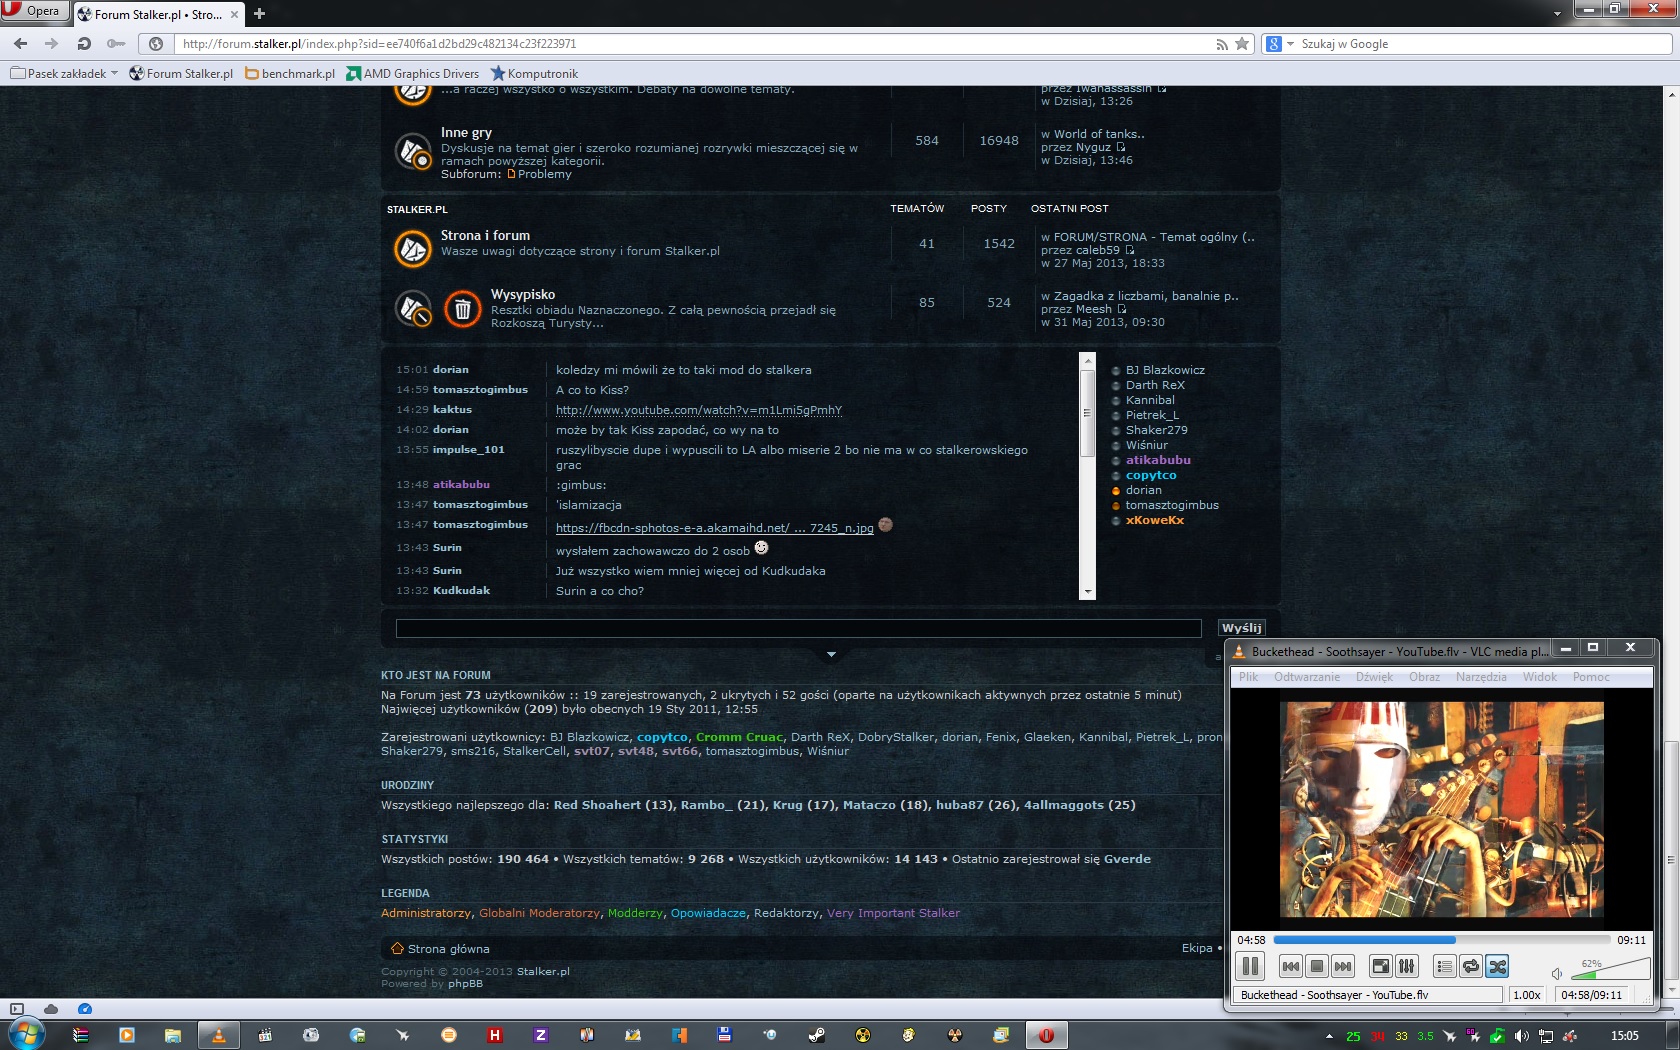Click the Opera wand key icon
The width and height of the screenshot is (1680, 1050).
(x=116, y=43)
